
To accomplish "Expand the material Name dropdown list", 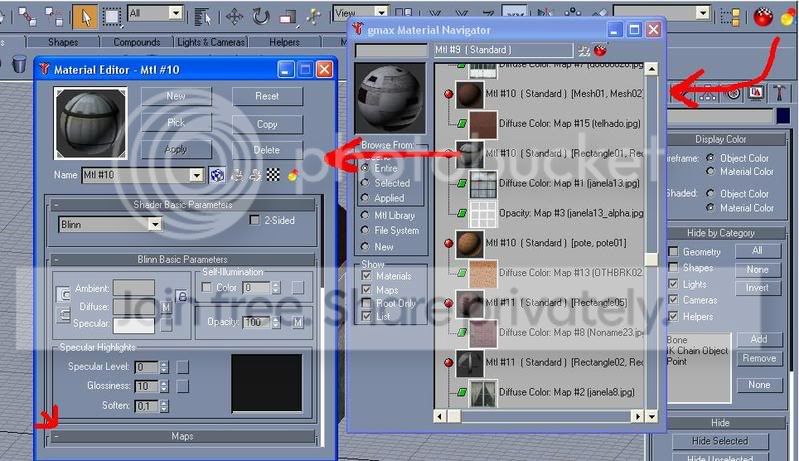I will pos(196,175).
